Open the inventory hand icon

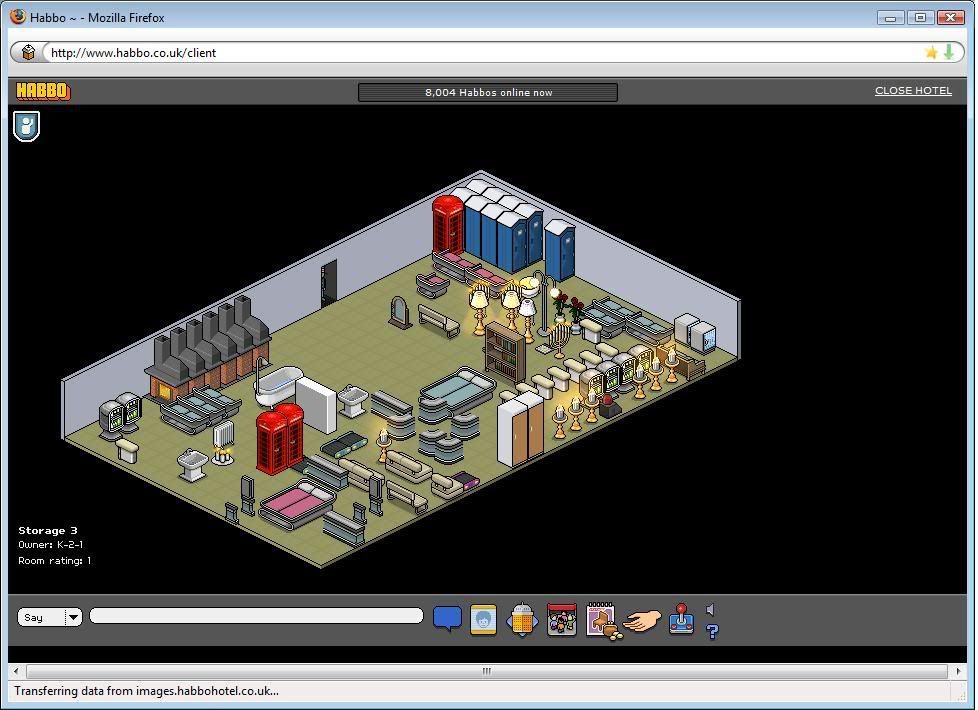tap(641, 621)
